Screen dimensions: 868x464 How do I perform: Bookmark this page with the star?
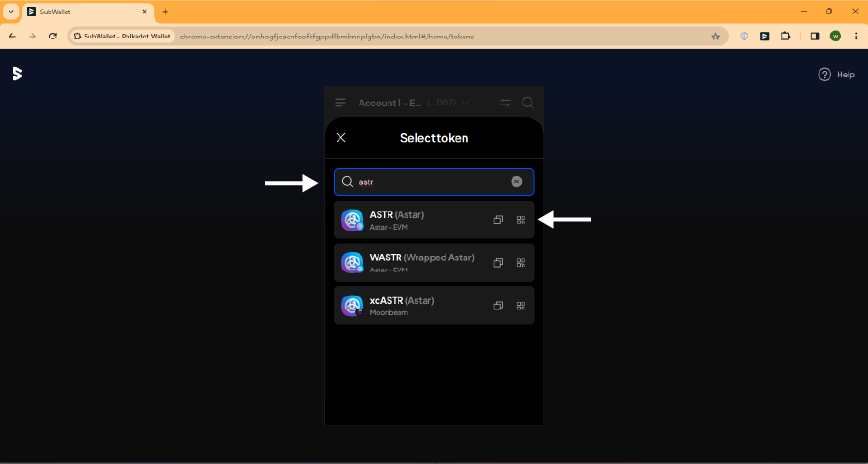click(x=715, y=35)
